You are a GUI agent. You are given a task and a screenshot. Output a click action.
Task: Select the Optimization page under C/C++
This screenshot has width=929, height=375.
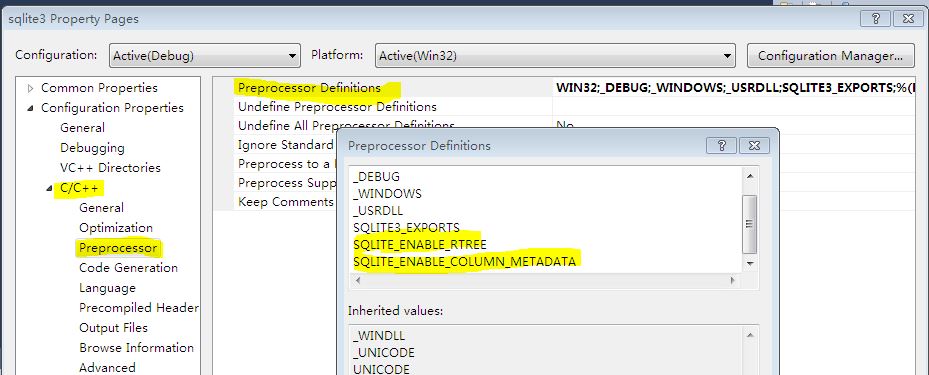pos(116,227)
